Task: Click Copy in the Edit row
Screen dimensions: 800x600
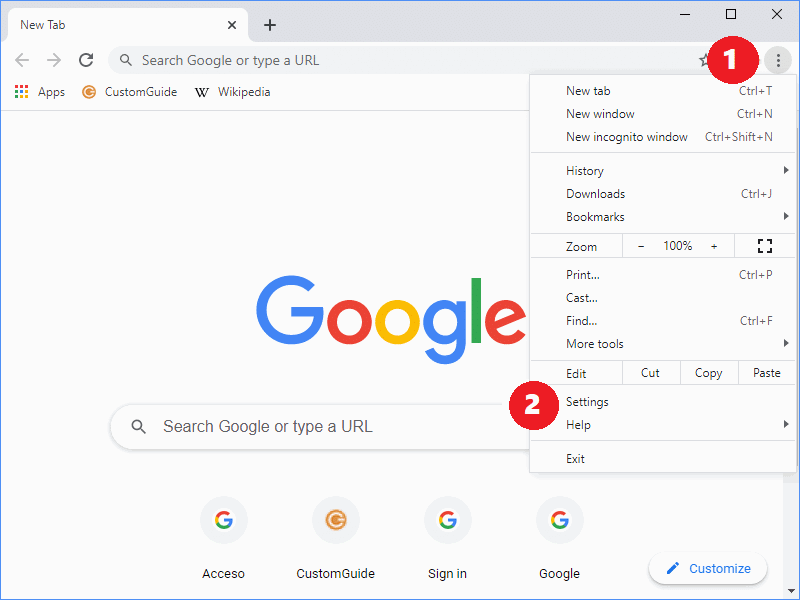Action: click(x=709, y=373)
